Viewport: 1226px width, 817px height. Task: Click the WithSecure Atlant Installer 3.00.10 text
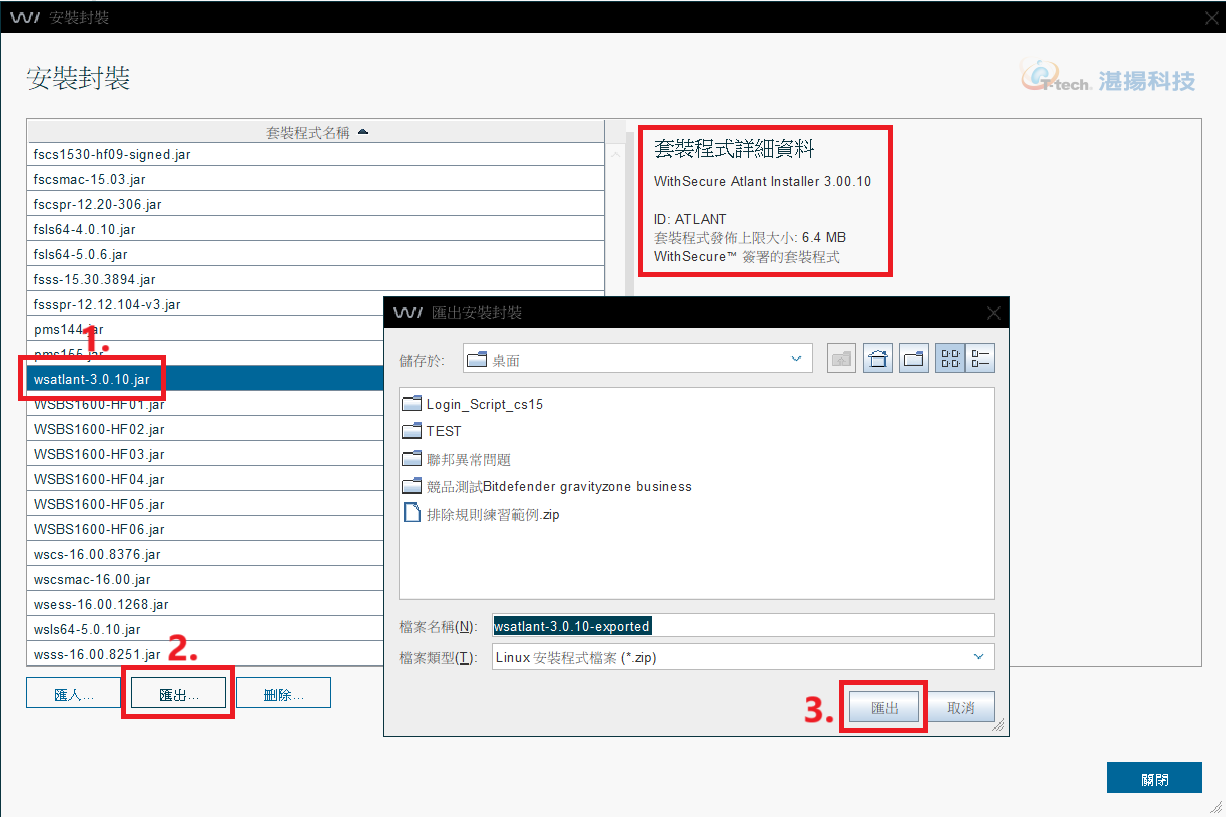762,182
